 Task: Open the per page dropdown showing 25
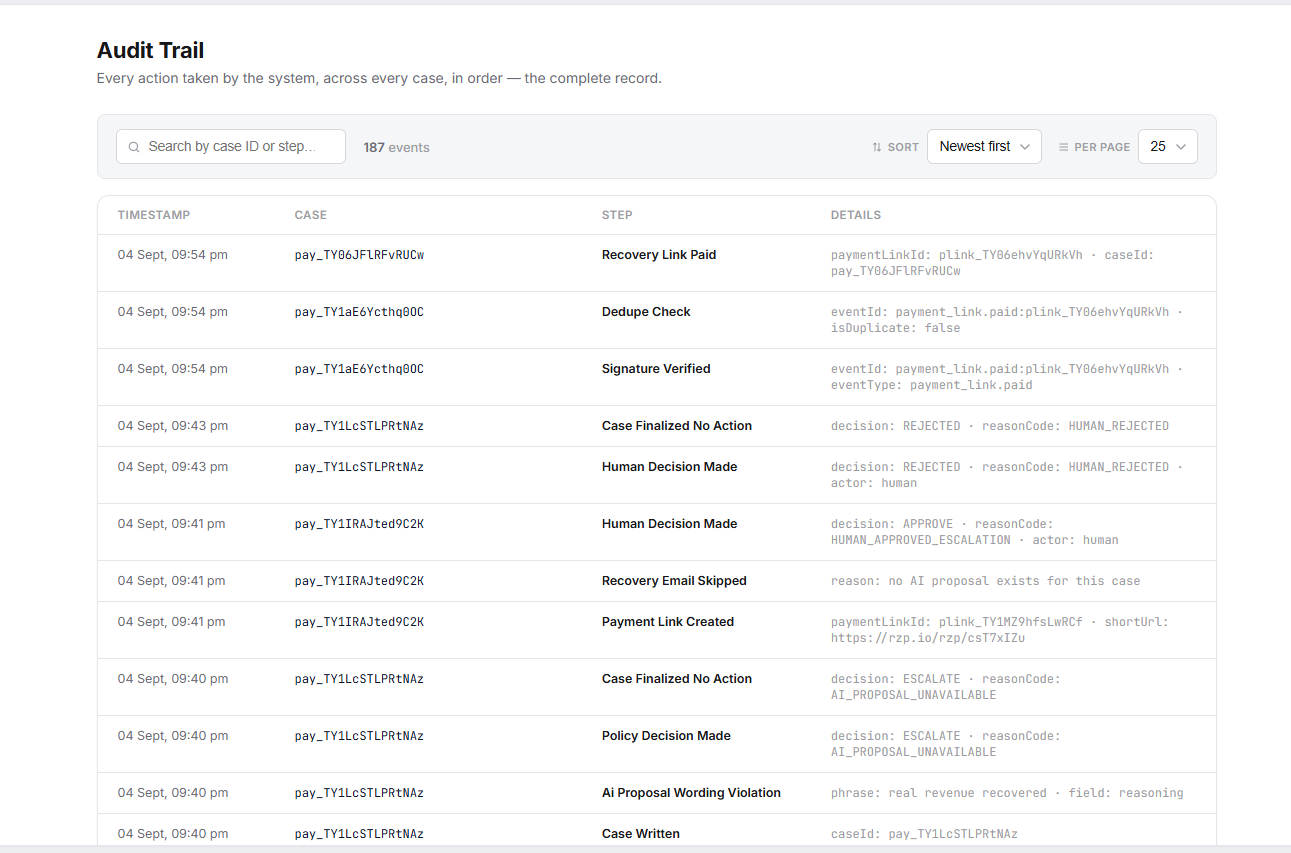(1167, 146)
